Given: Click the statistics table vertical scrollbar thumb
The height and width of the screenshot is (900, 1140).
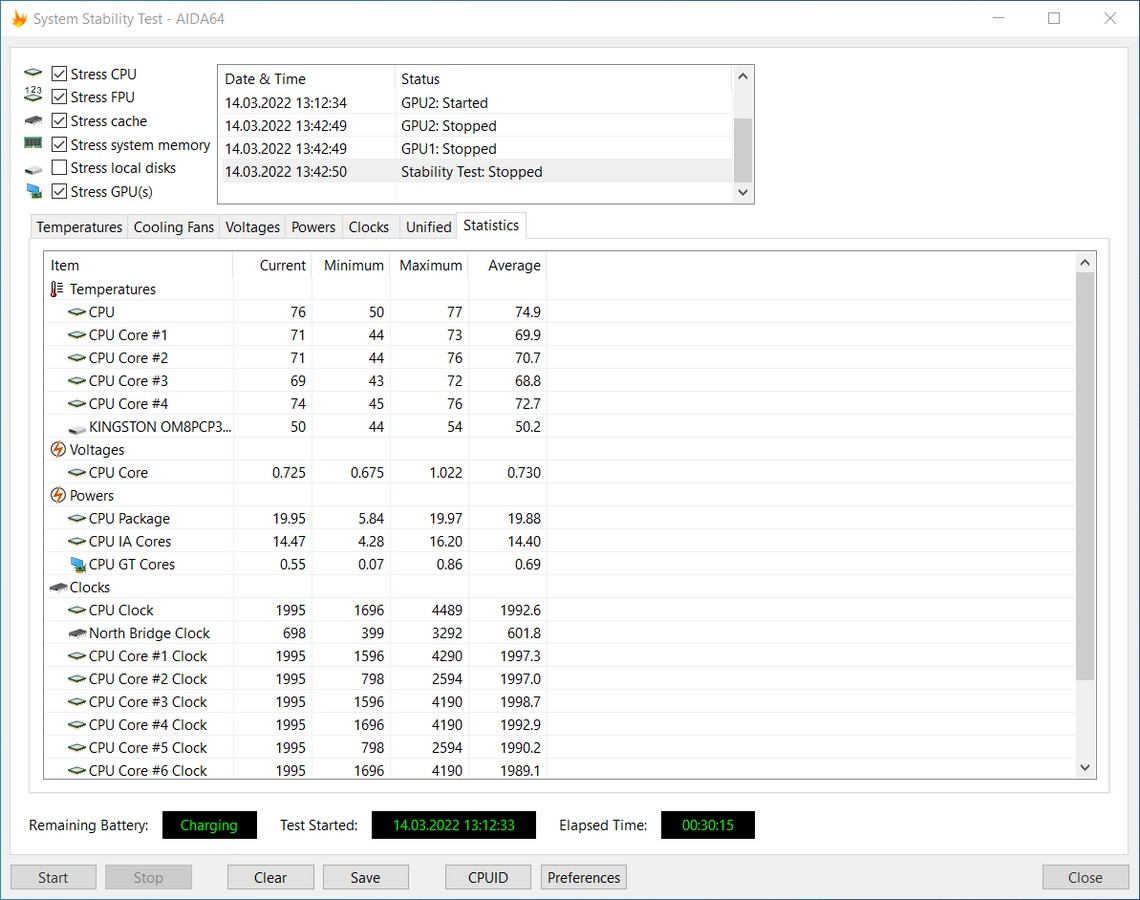Looking at the screenshot, I should [x=1085, y=476].
